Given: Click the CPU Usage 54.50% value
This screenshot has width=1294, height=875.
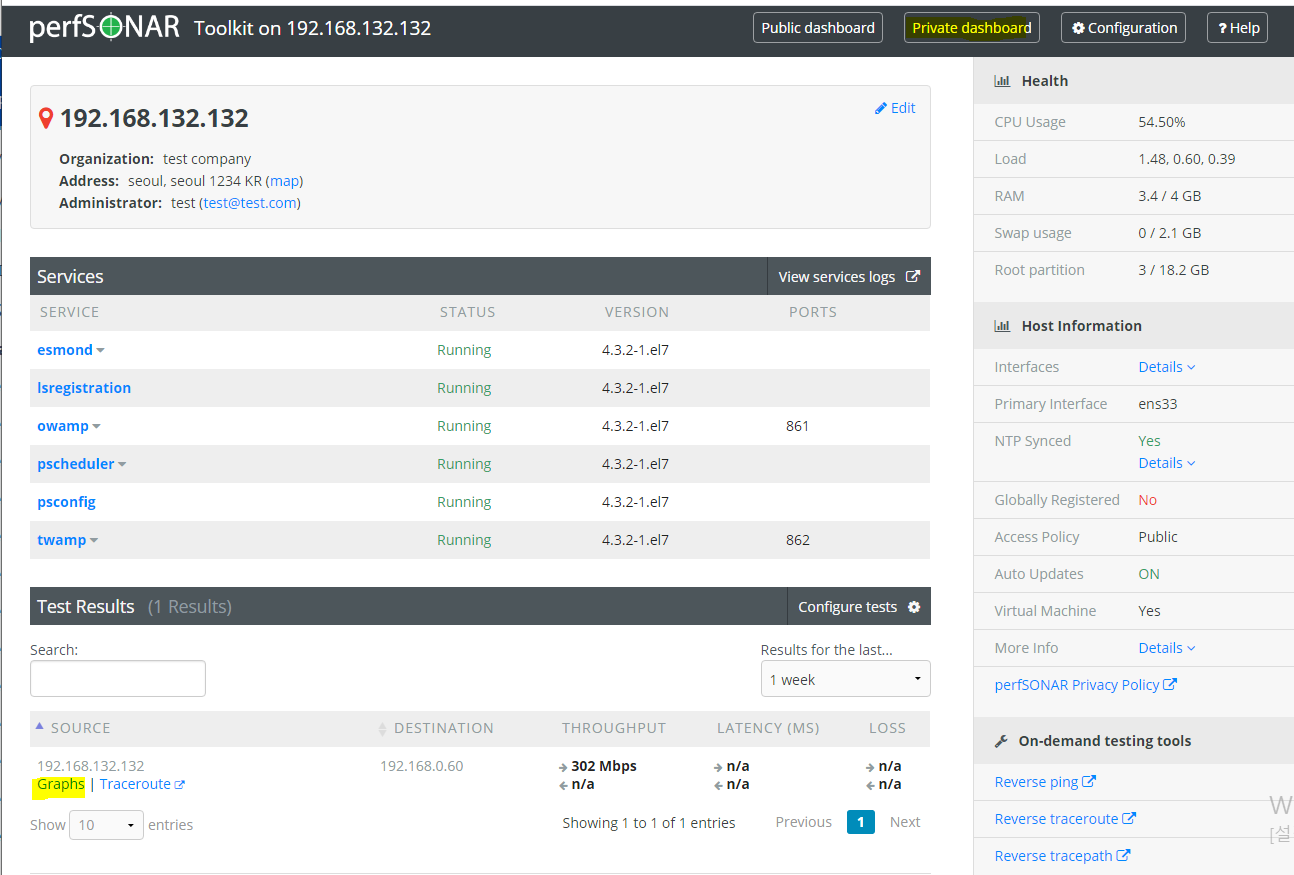Looking at the screenshot, I should 1162,122.
